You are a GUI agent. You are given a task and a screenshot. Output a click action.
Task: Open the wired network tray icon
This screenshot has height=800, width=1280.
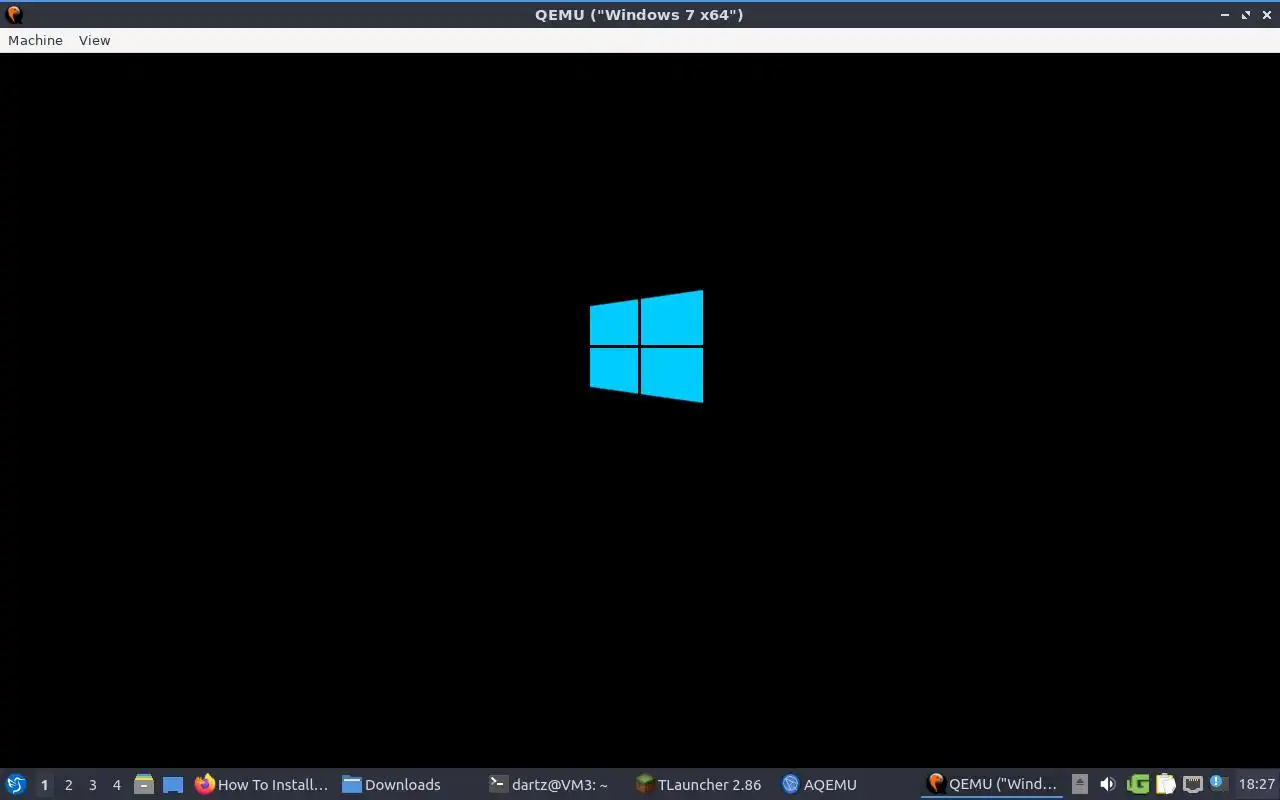coord(1192,784)
